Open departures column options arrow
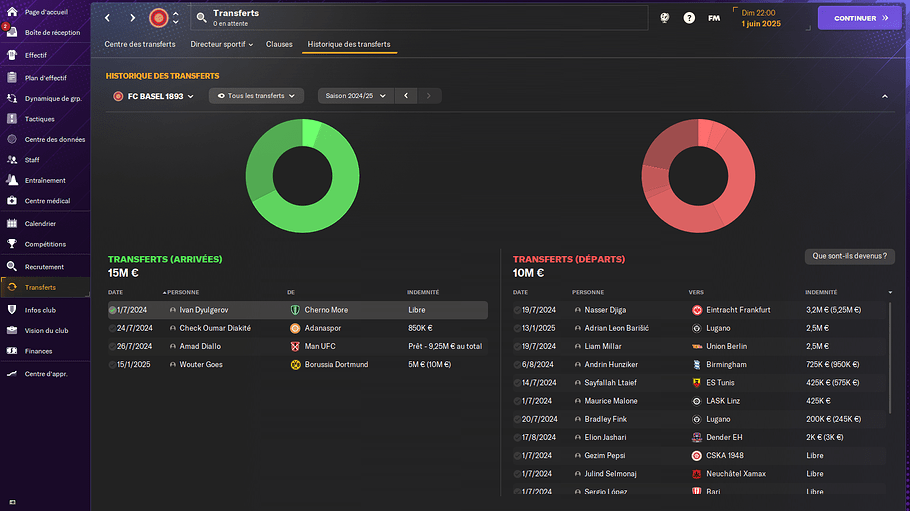This screenshot has height=511, width=910. coord(890,292)
